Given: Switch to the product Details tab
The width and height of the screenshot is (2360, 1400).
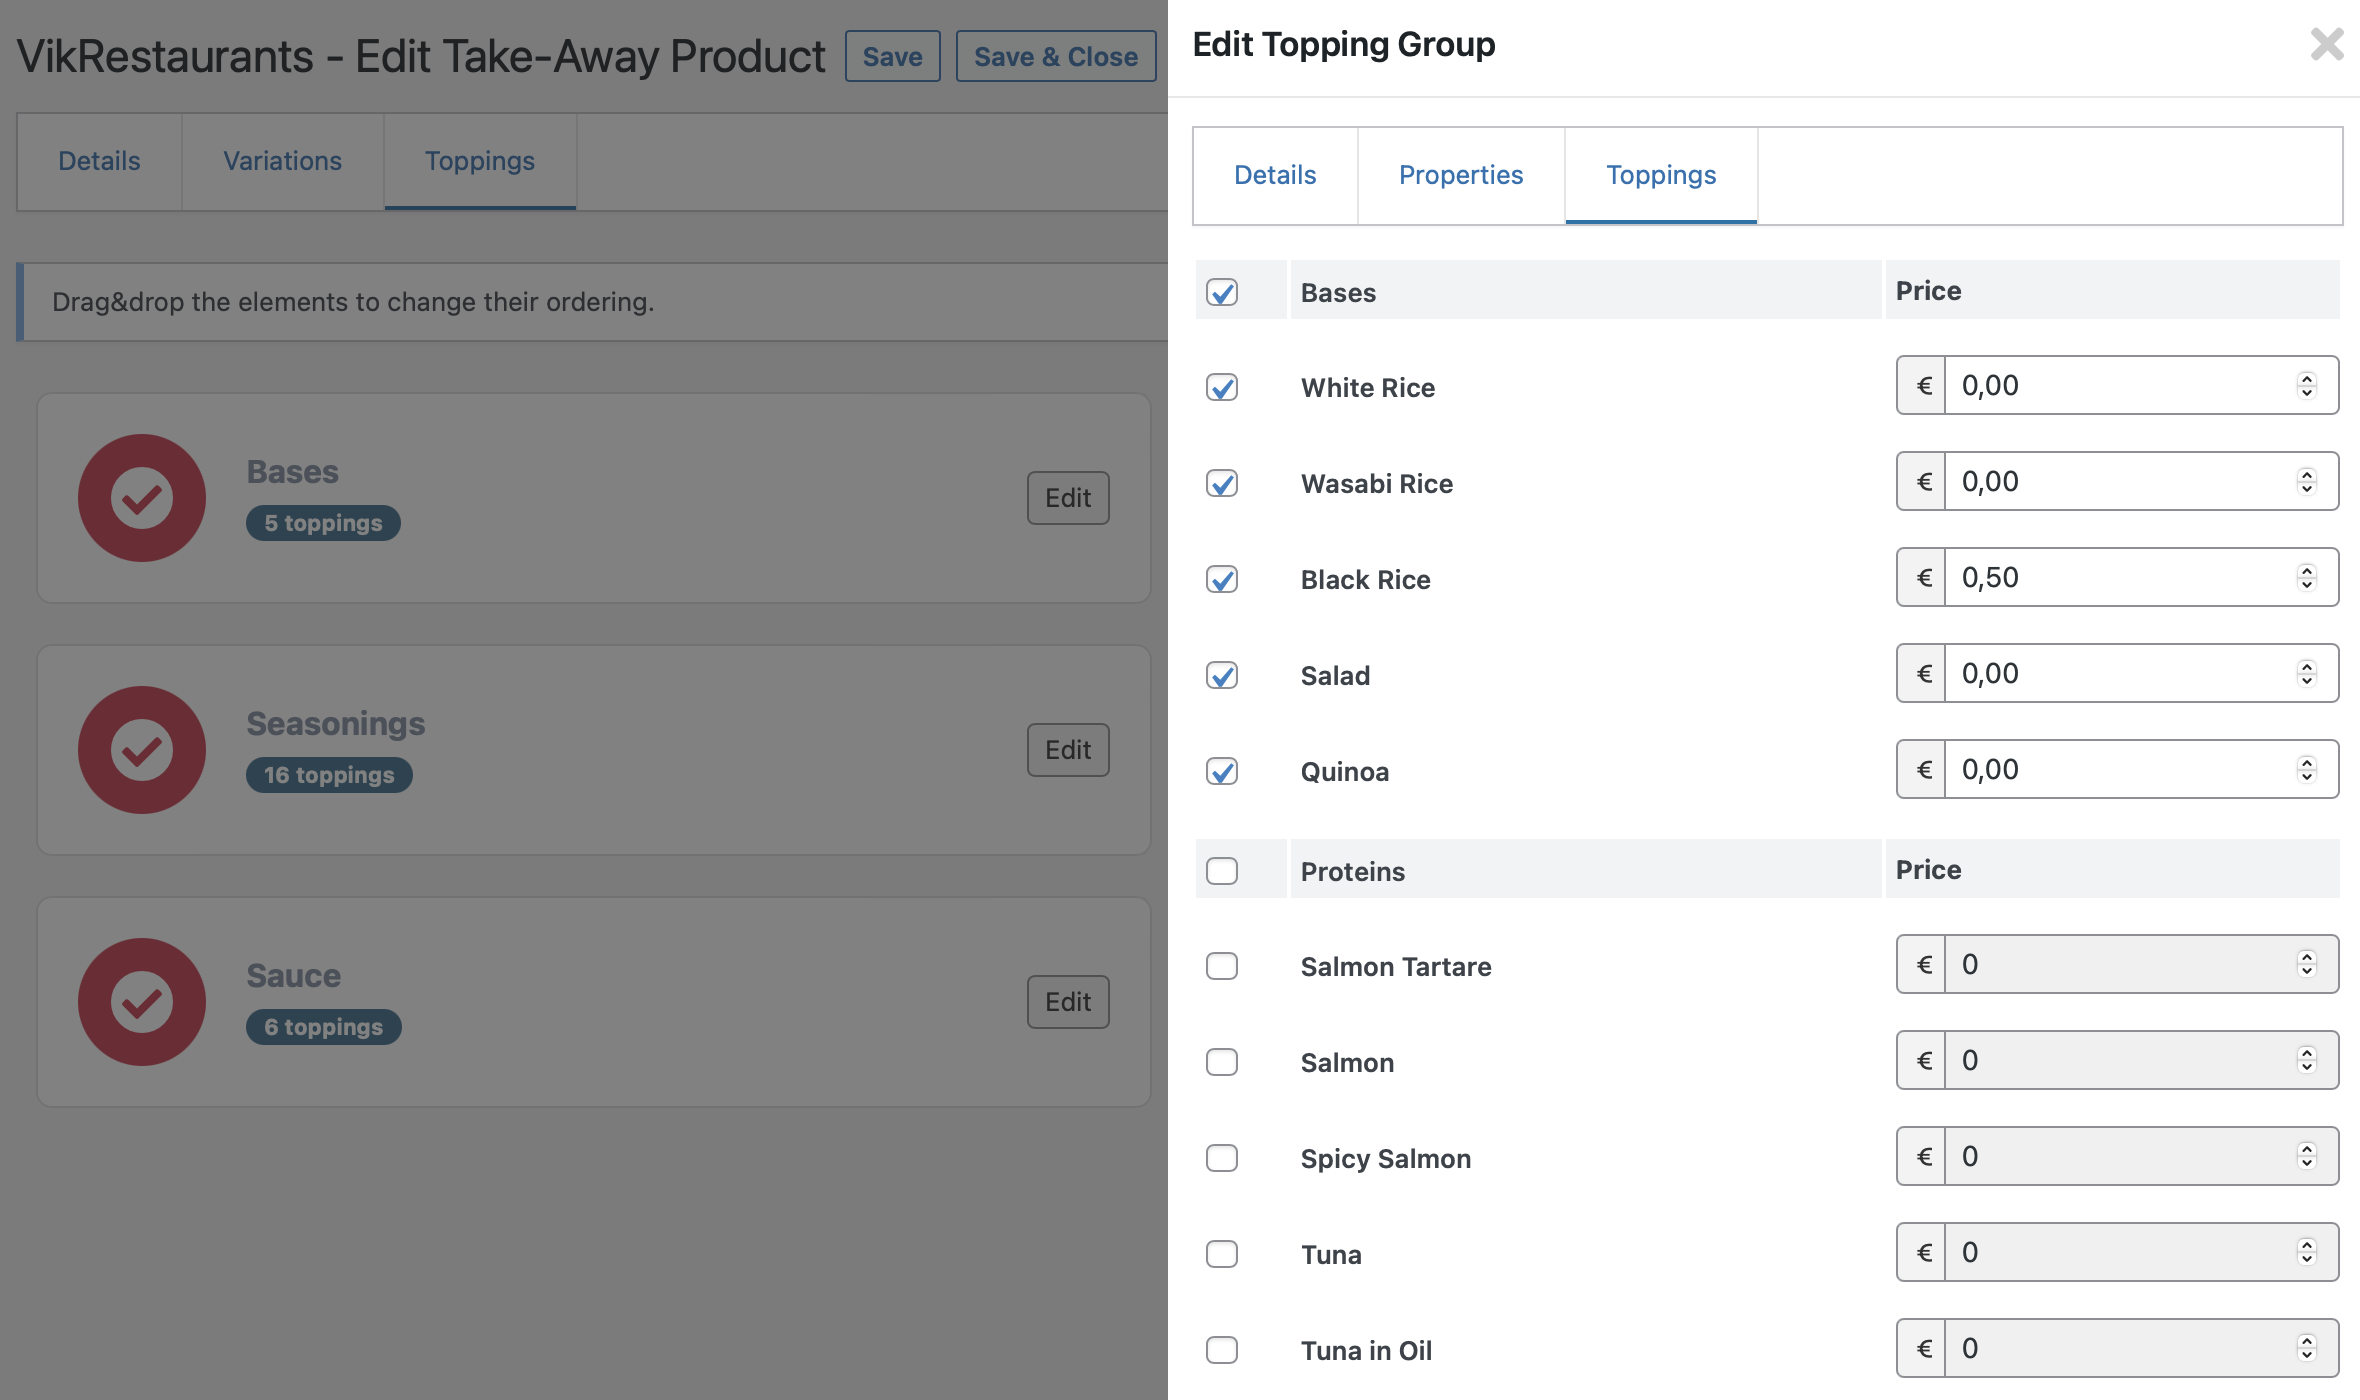Looking at the screenshot, I should [99, 161].
